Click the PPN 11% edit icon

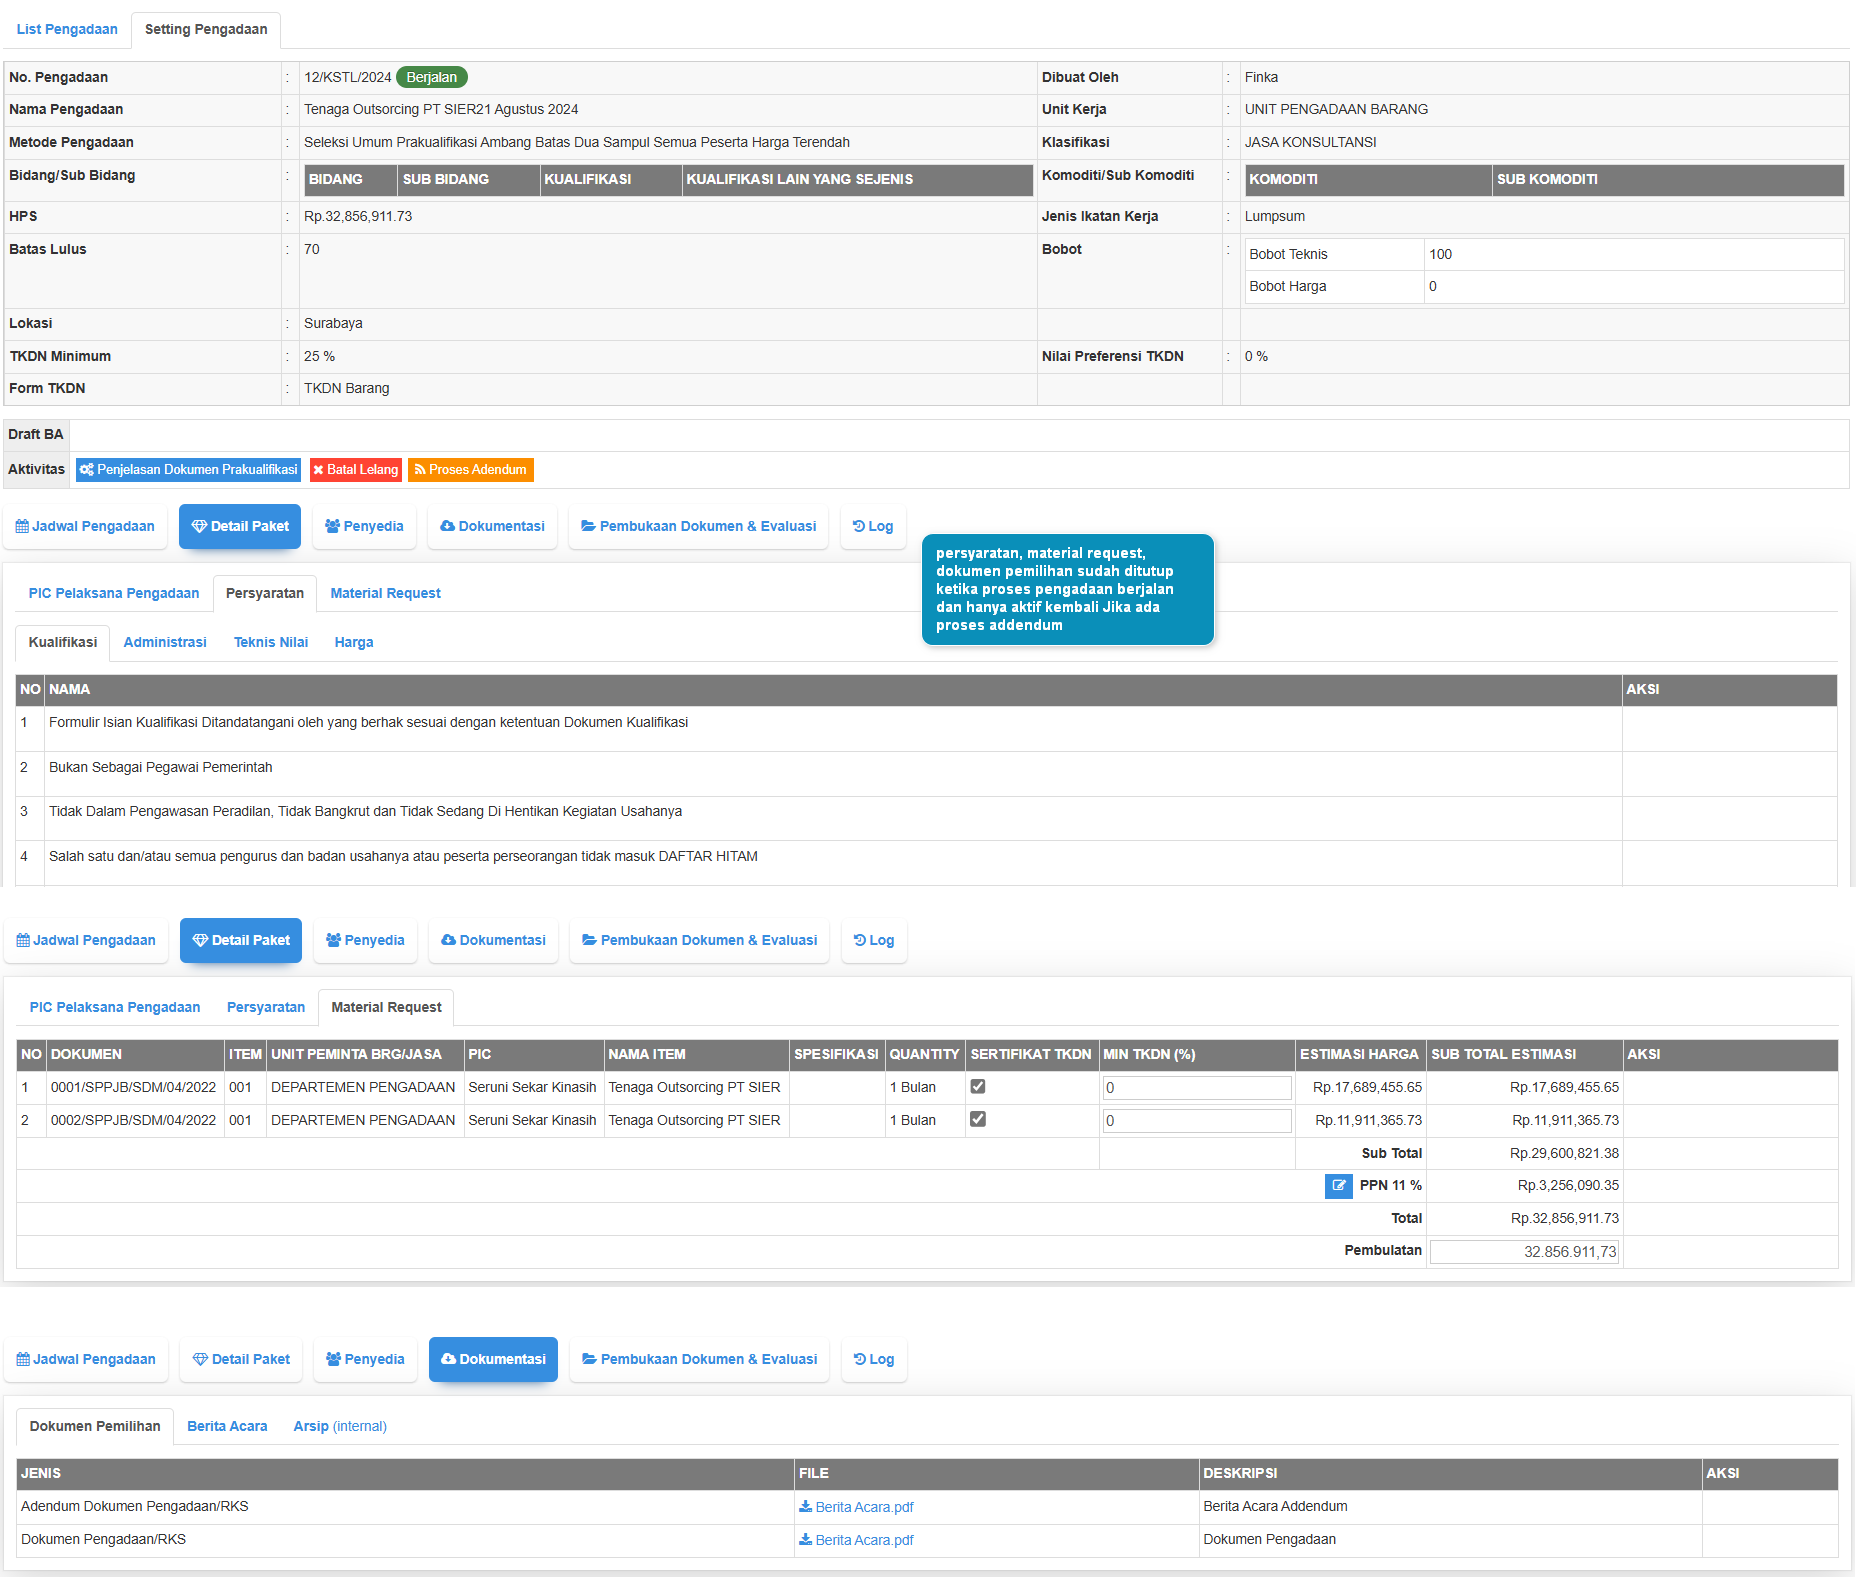click(1338, 1186)
